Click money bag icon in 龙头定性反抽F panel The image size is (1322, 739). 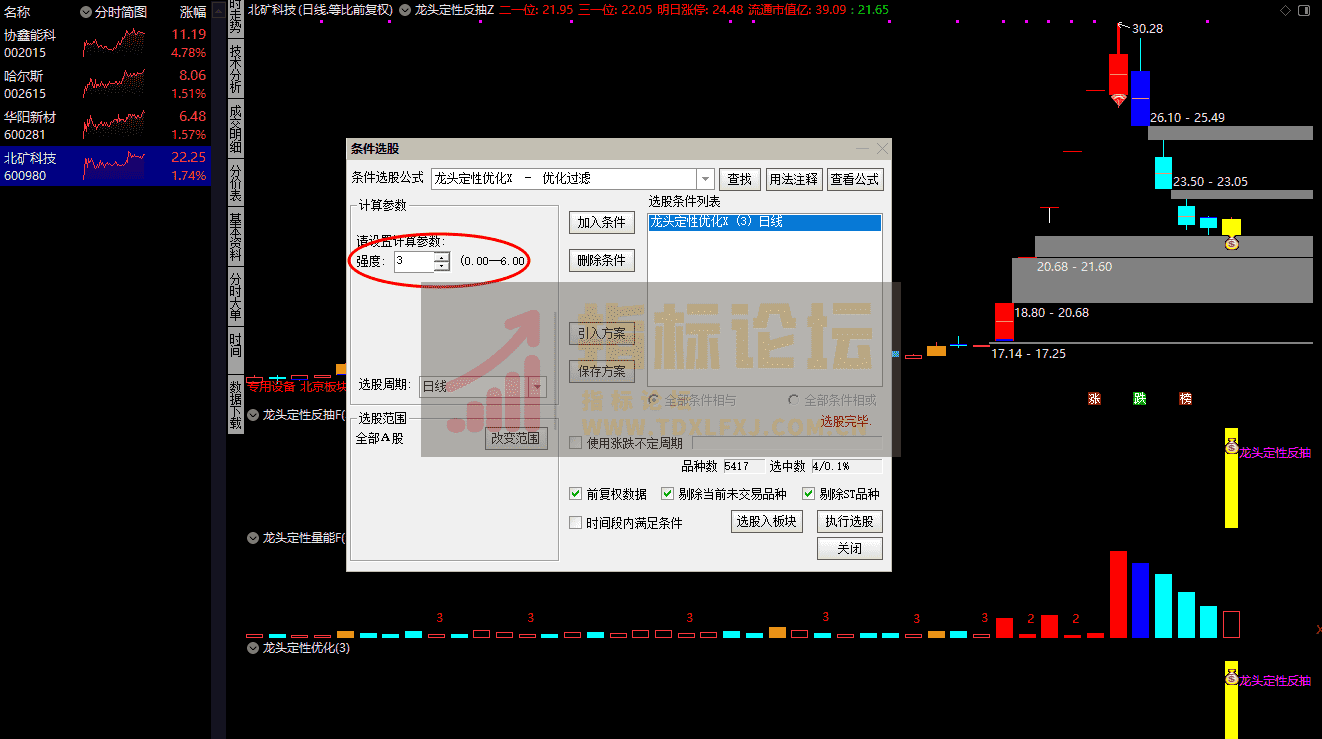click(x=1231, y=448)
